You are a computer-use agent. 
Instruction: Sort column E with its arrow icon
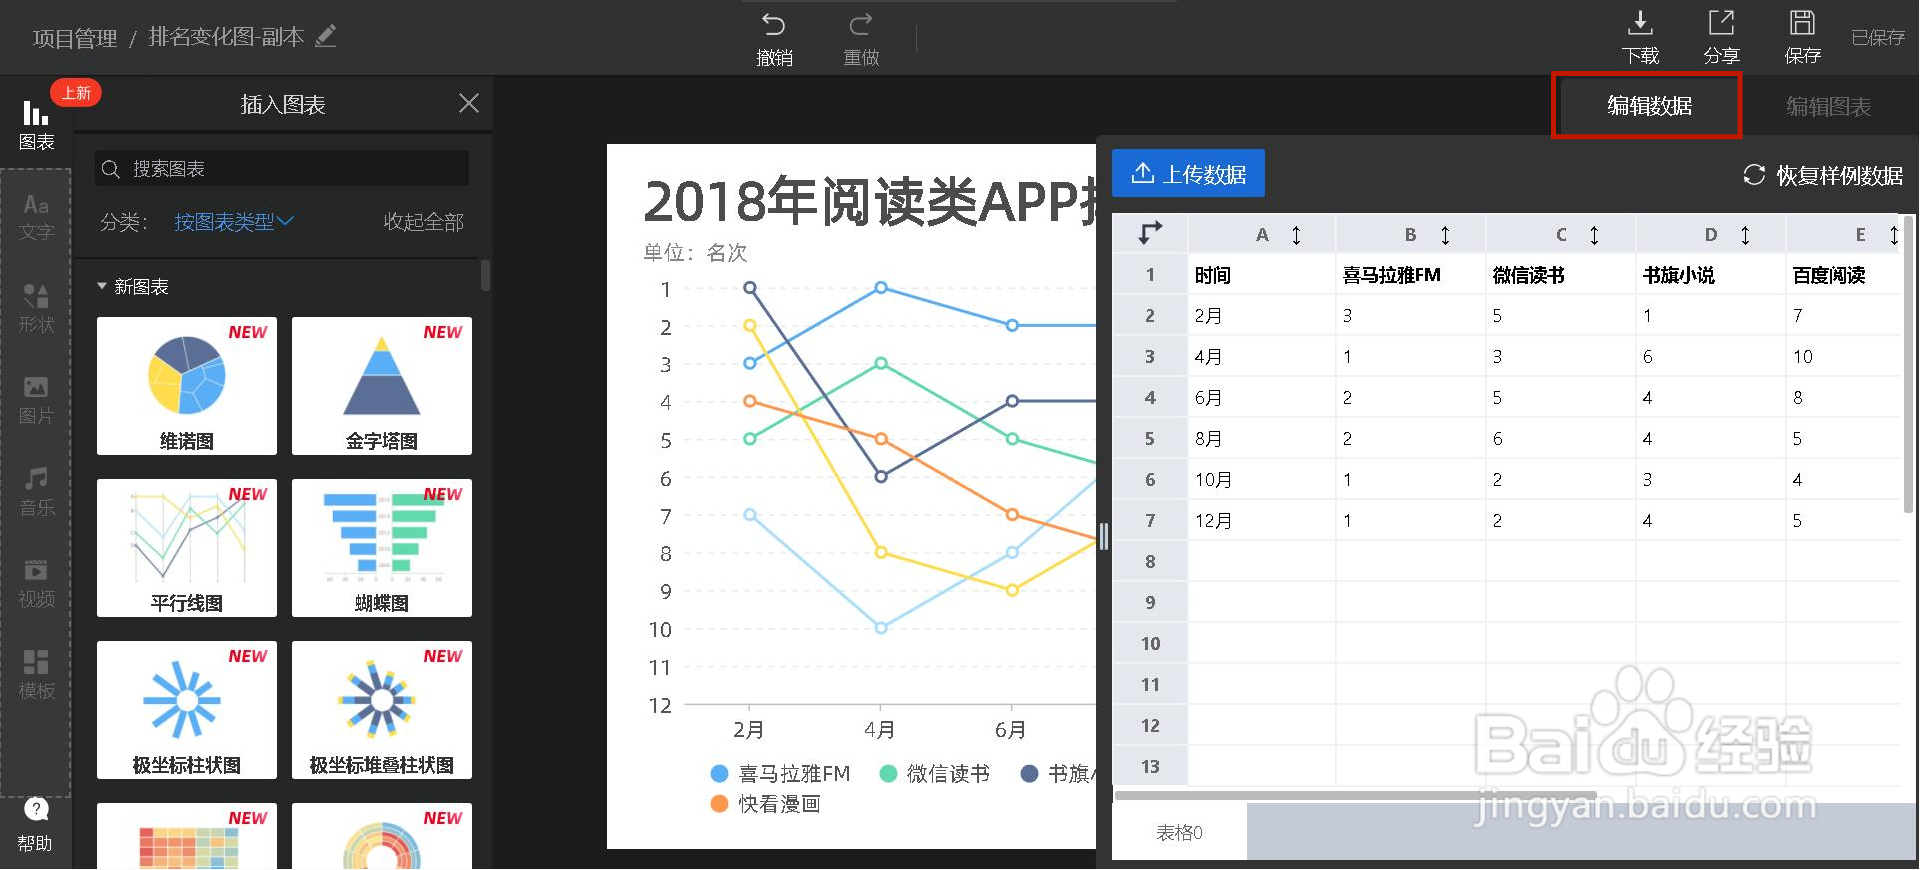tap(1893, 235)
